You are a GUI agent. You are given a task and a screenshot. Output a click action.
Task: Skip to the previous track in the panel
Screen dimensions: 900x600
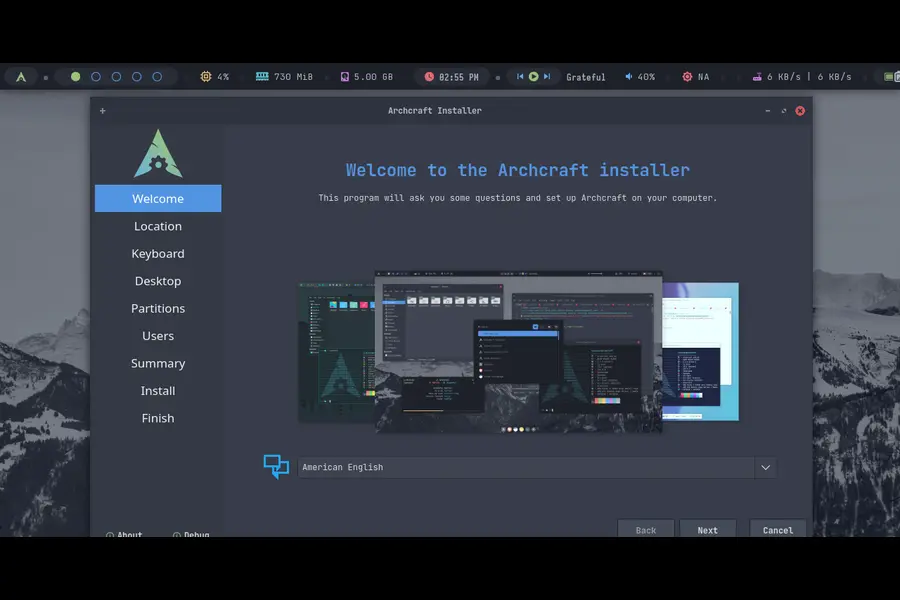click(520, 76)
